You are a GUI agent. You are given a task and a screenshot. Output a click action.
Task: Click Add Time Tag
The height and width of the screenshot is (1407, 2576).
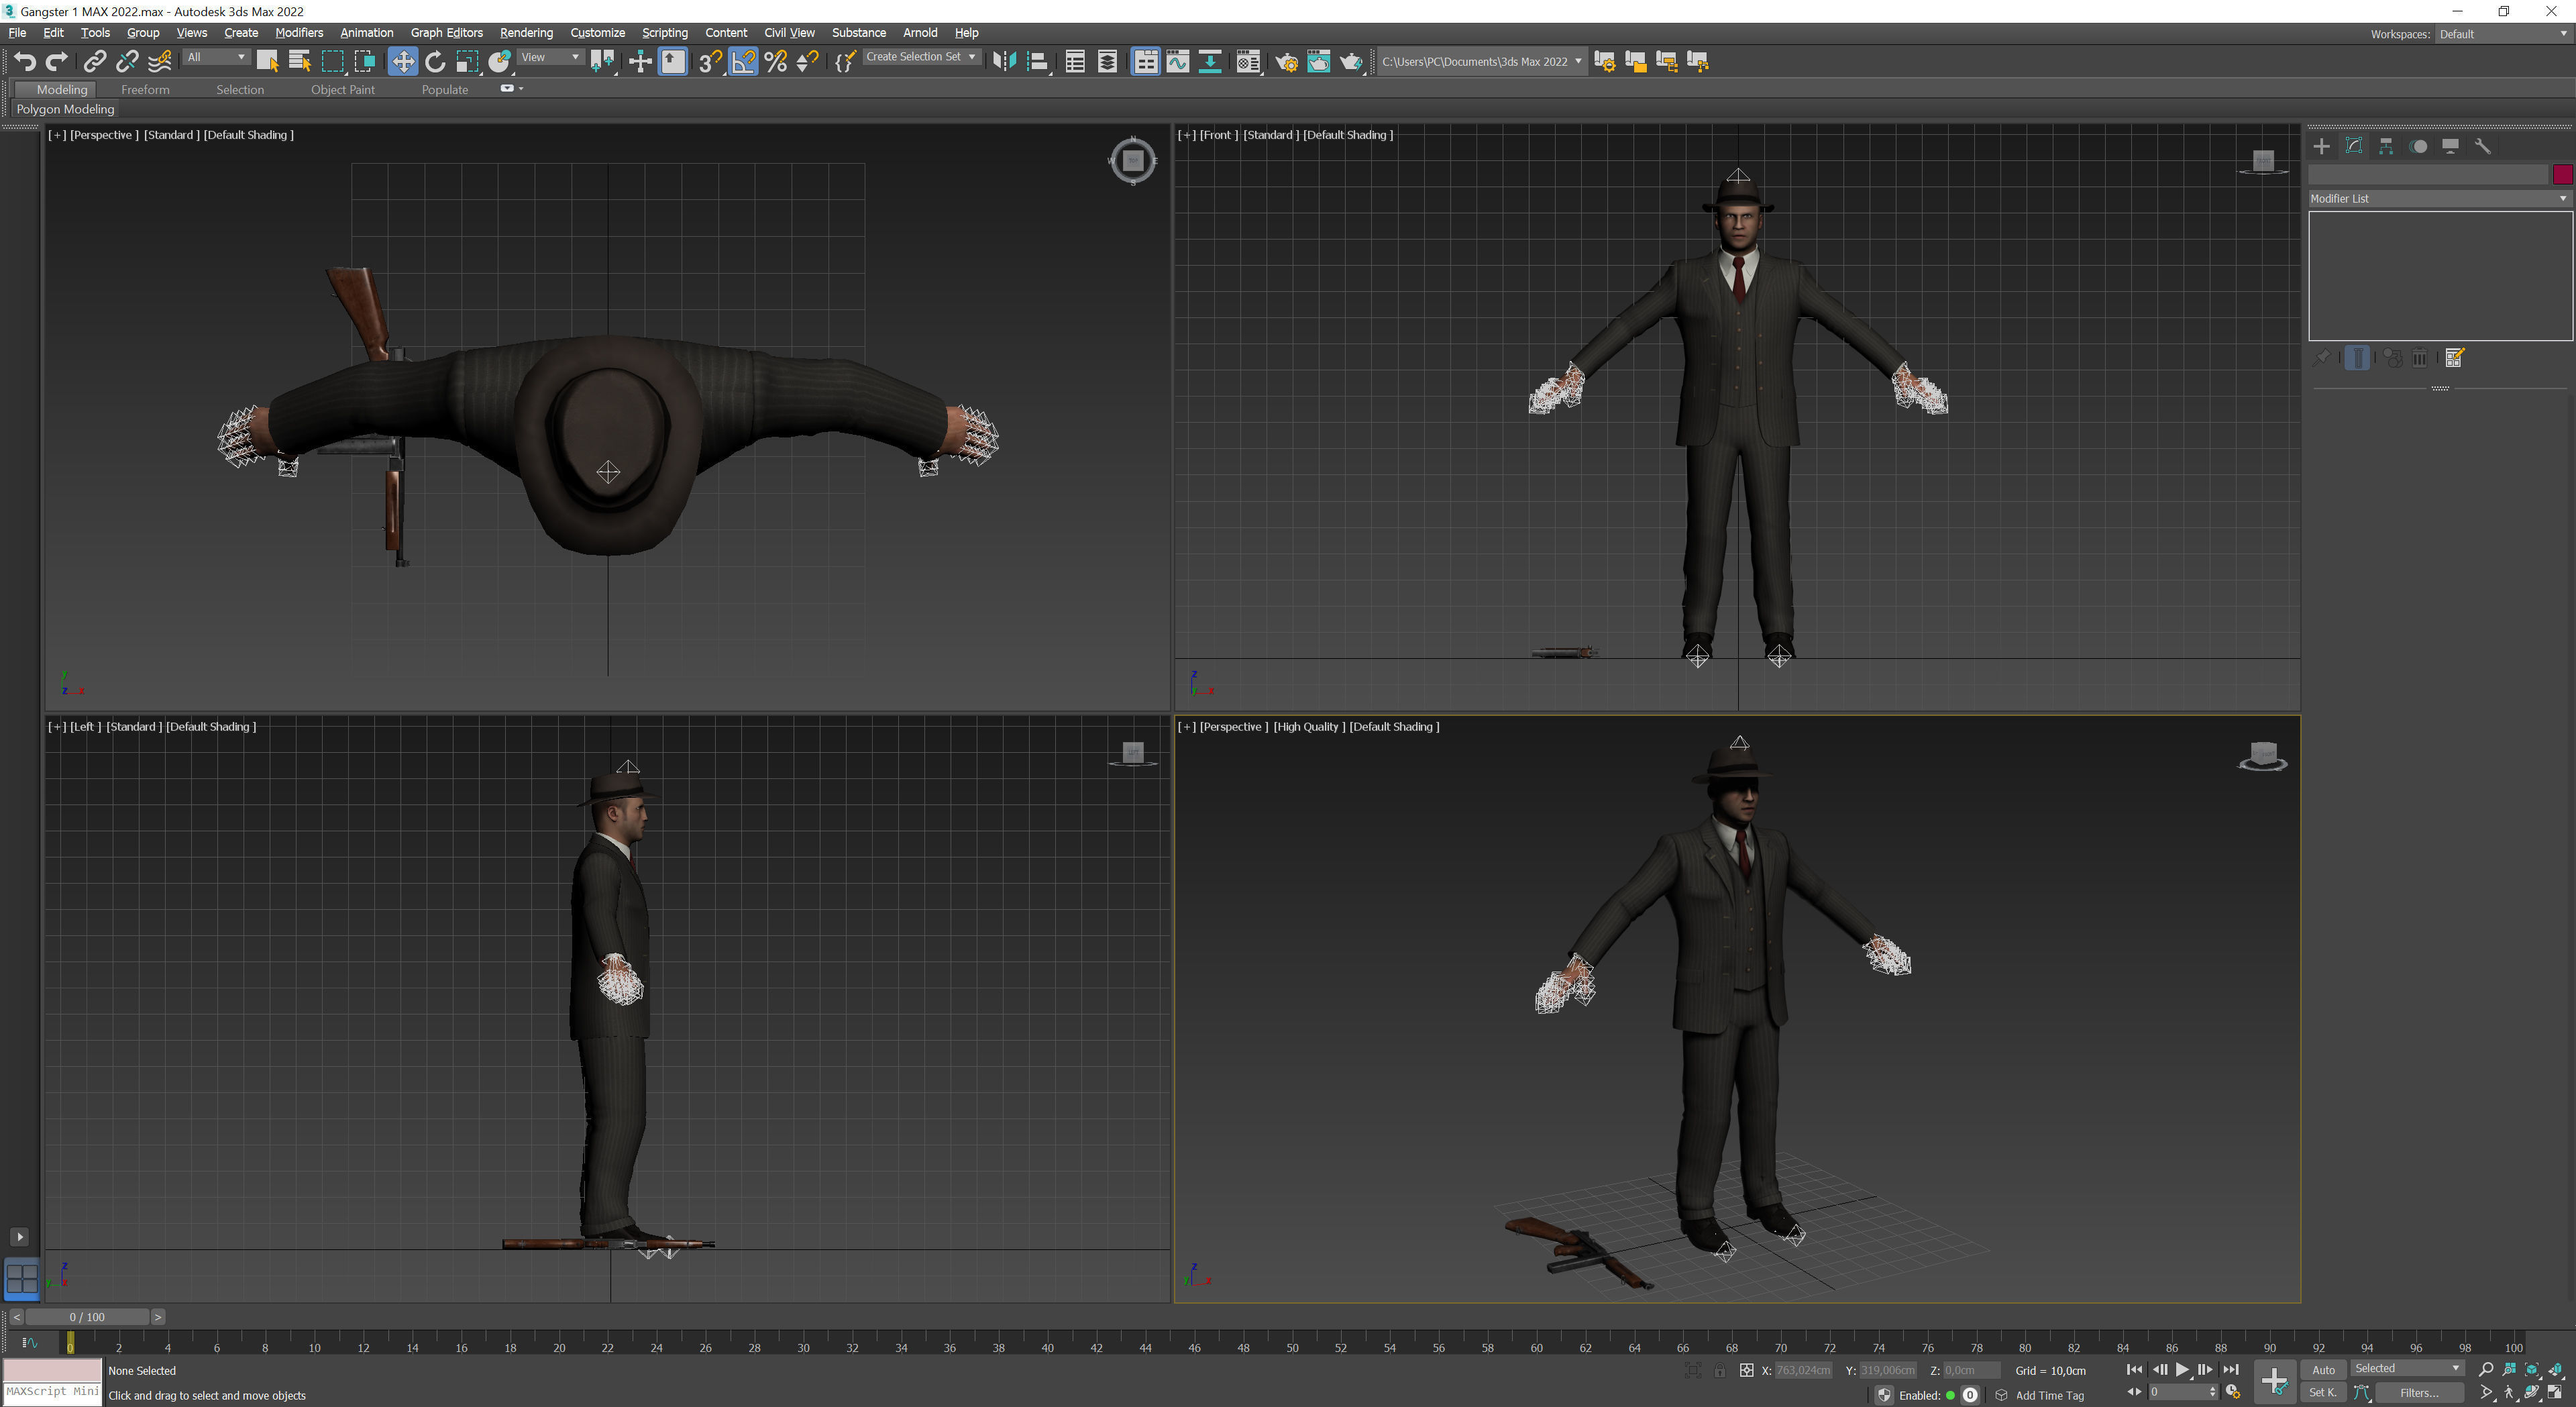click(2049, 1395)
